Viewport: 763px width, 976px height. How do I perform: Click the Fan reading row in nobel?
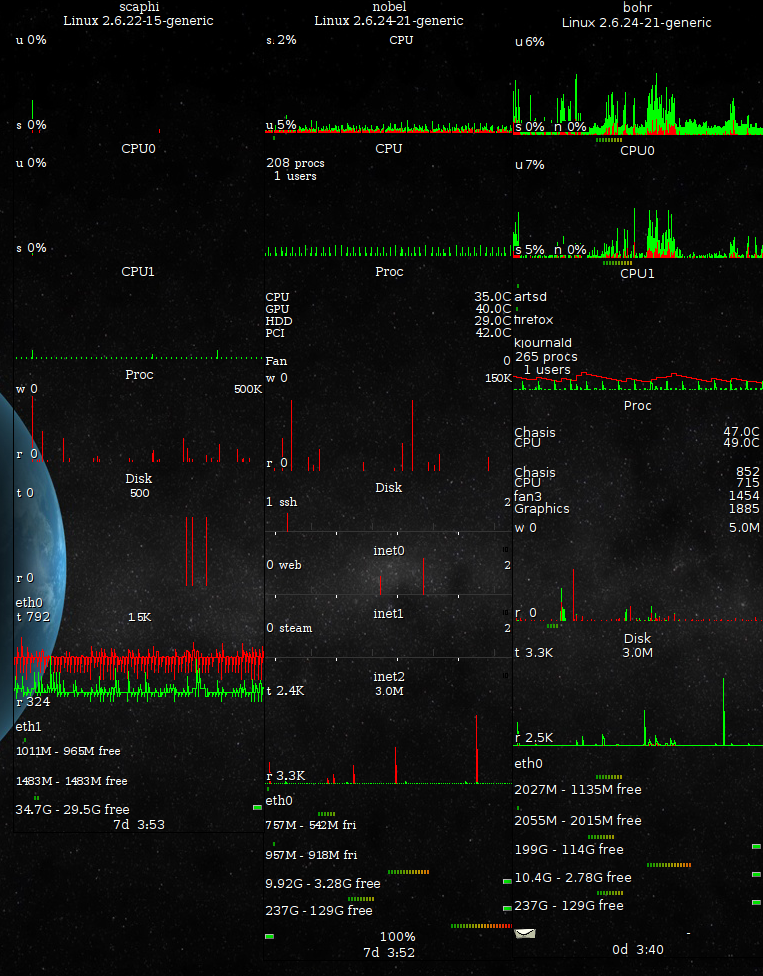(x=388, y=360)
